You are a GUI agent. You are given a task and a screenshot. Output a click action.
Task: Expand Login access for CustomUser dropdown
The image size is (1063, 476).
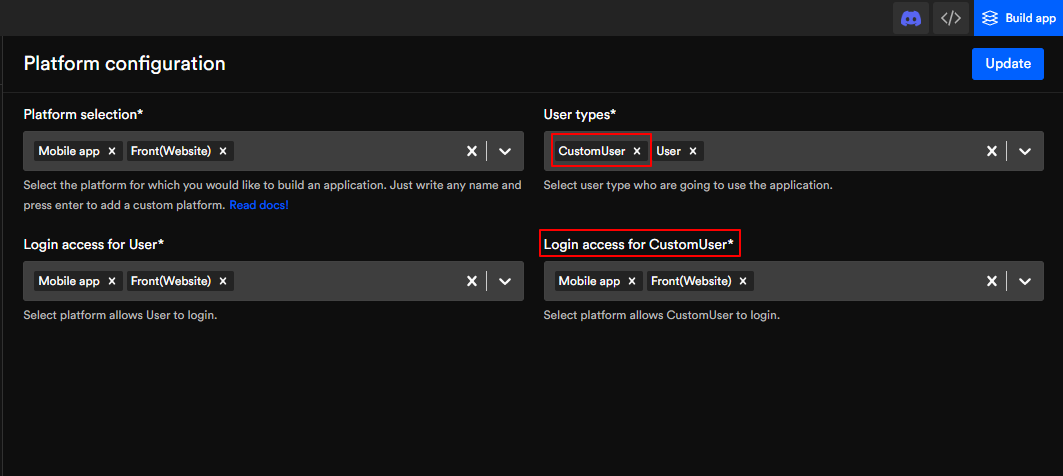[1025, 281]
